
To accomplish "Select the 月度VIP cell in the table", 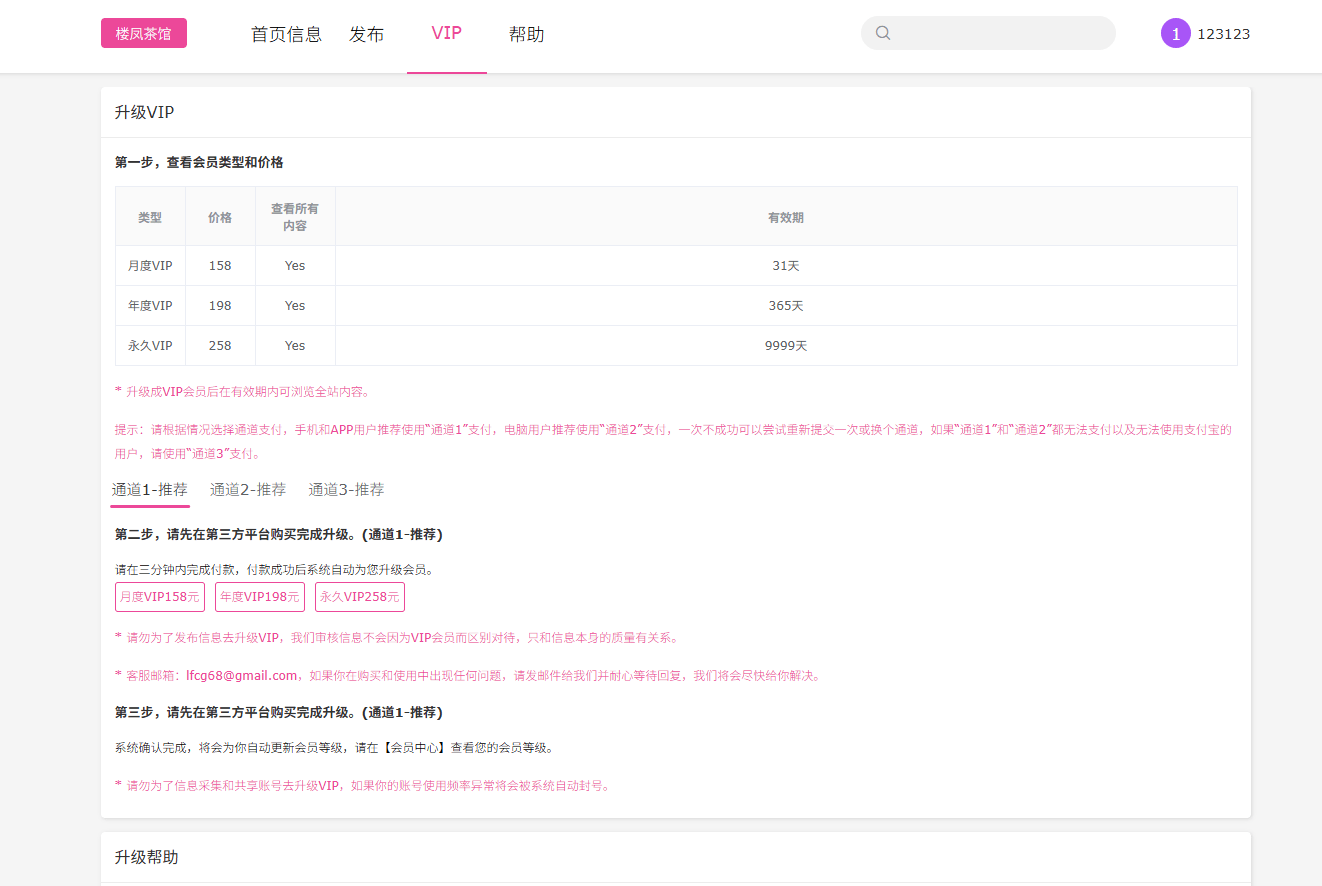I will 150,266.
